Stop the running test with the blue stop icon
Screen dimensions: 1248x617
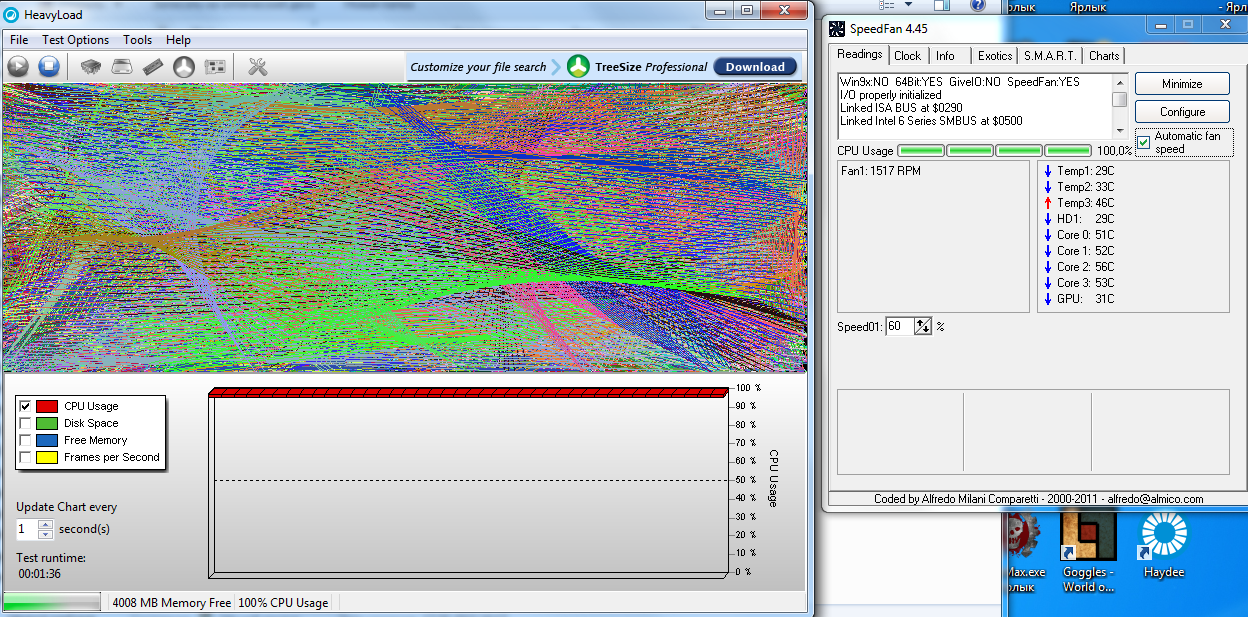[49, 67]
